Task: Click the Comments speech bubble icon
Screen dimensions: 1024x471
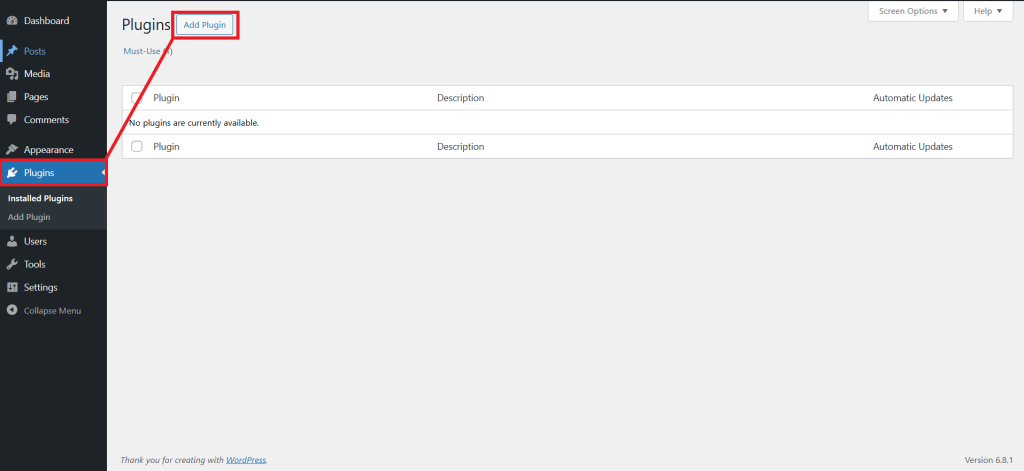Action: click(x=12, y=120)
